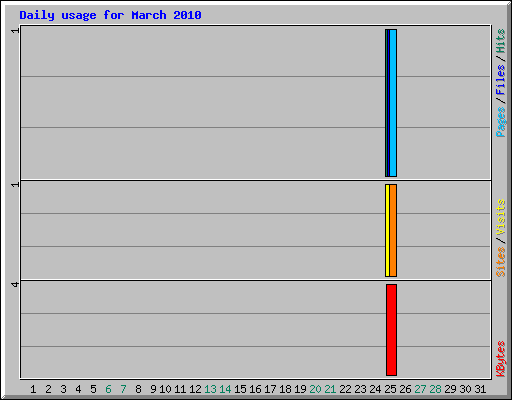512x400 pixels.
Task: Click day label '18' on the x-axis
Action: [285, 389]
